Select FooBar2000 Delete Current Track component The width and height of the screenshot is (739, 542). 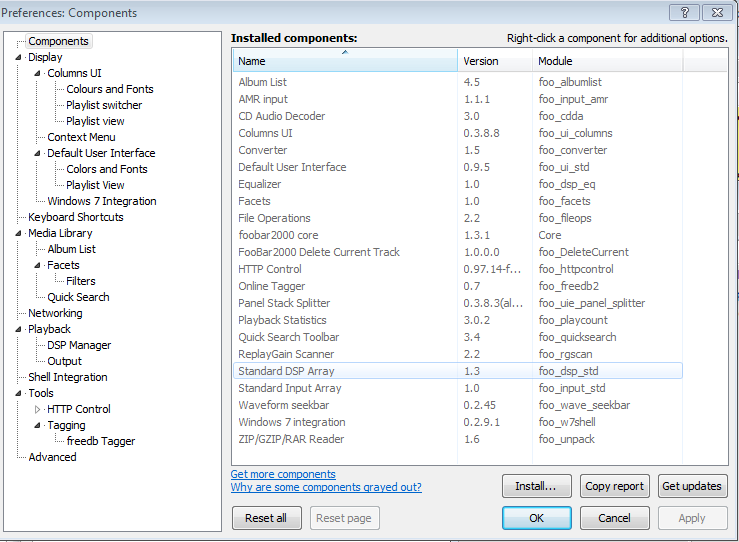pos(458,252)
